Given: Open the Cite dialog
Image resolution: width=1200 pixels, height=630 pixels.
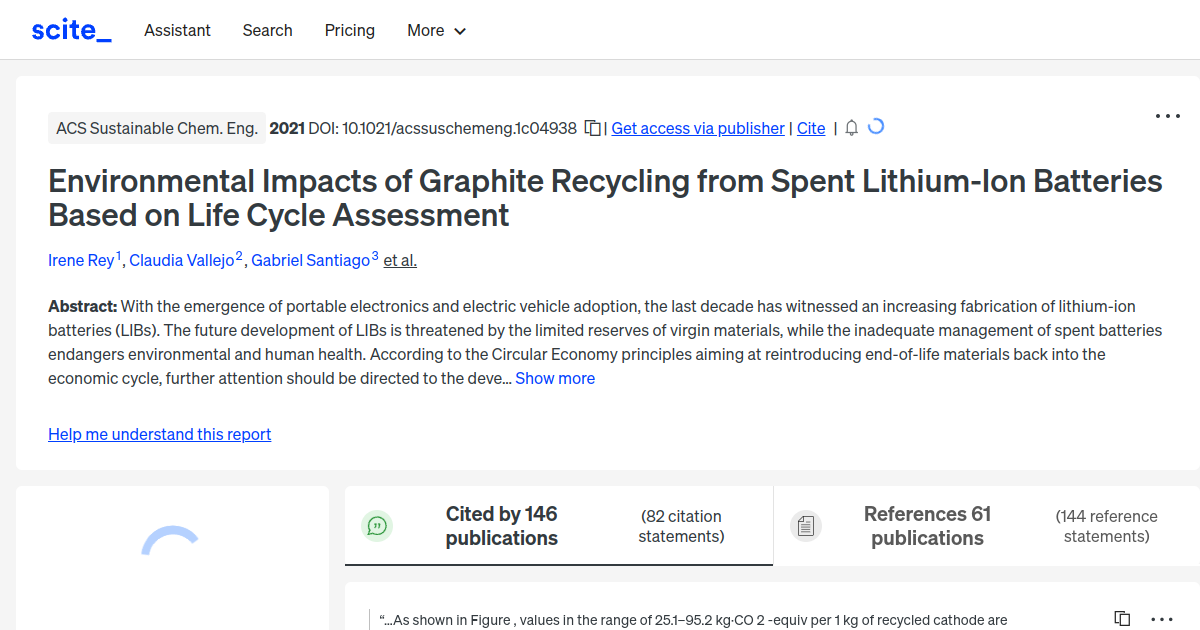Looking at the screenshot, I should coord(811,128).
